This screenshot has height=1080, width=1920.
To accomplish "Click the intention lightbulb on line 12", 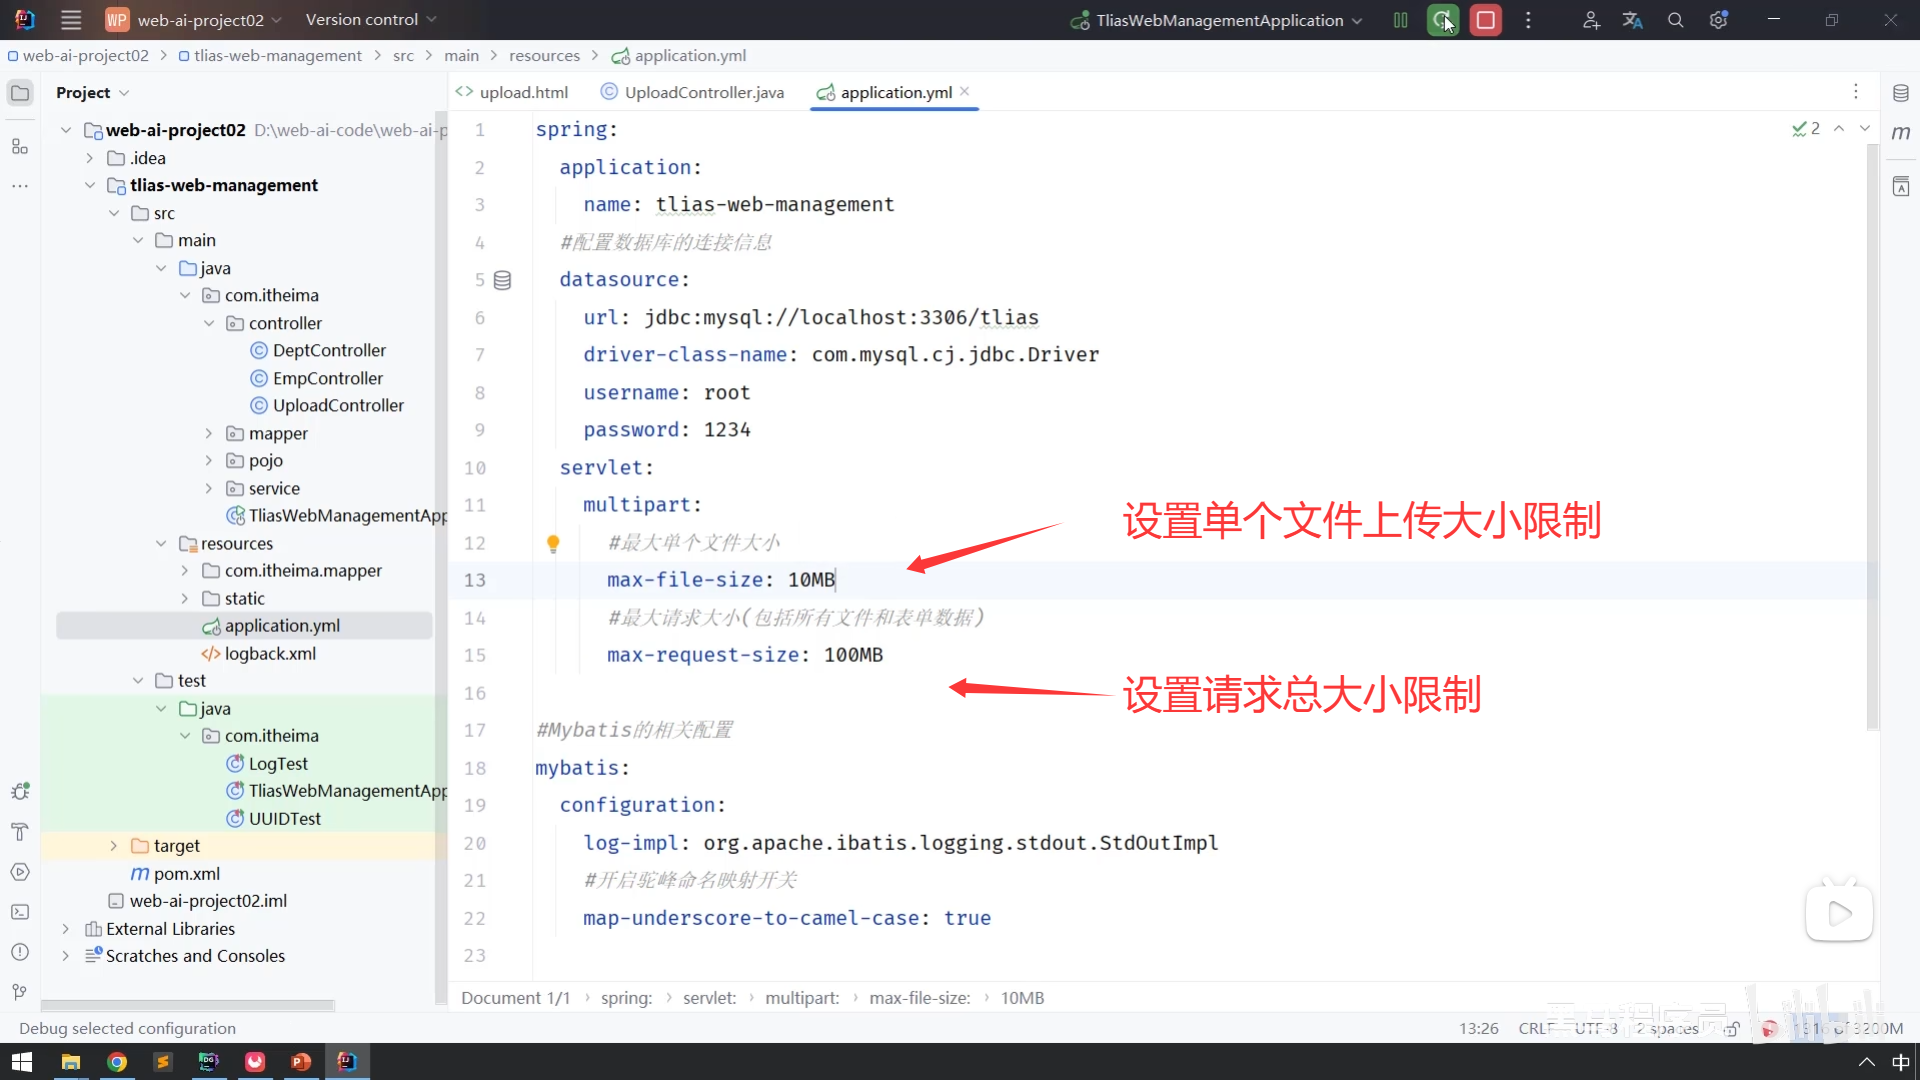I will 553,543.
